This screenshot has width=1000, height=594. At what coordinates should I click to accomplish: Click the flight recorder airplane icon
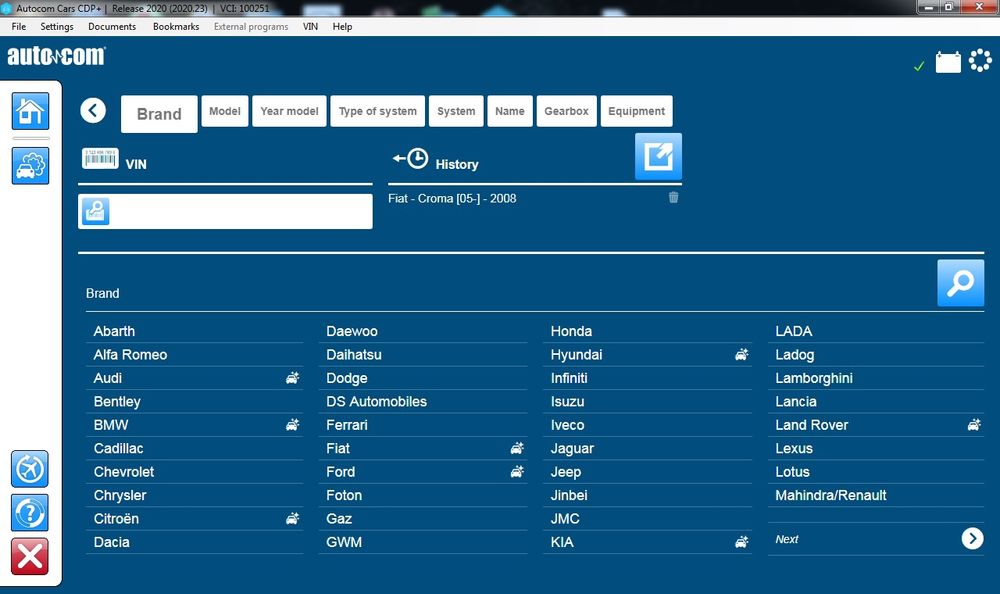[29, 469]
